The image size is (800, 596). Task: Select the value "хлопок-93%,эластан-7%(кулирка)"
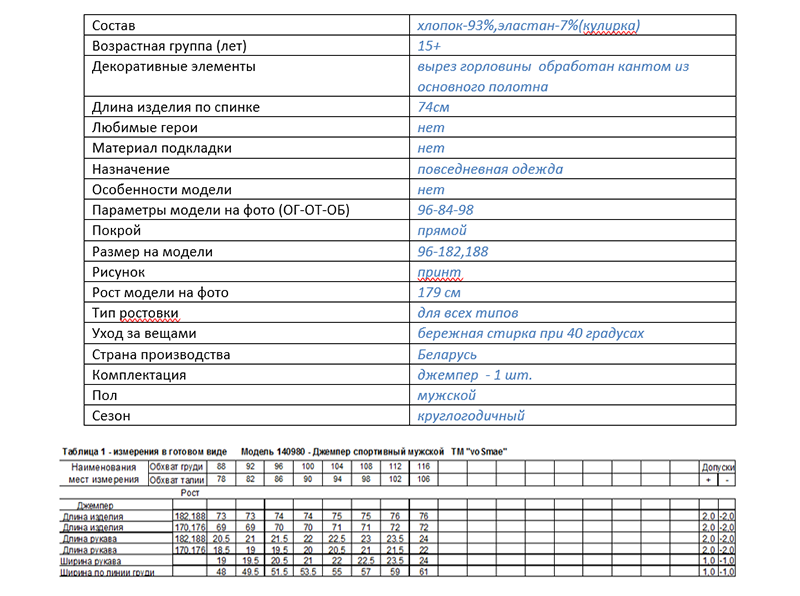point(528,25)
